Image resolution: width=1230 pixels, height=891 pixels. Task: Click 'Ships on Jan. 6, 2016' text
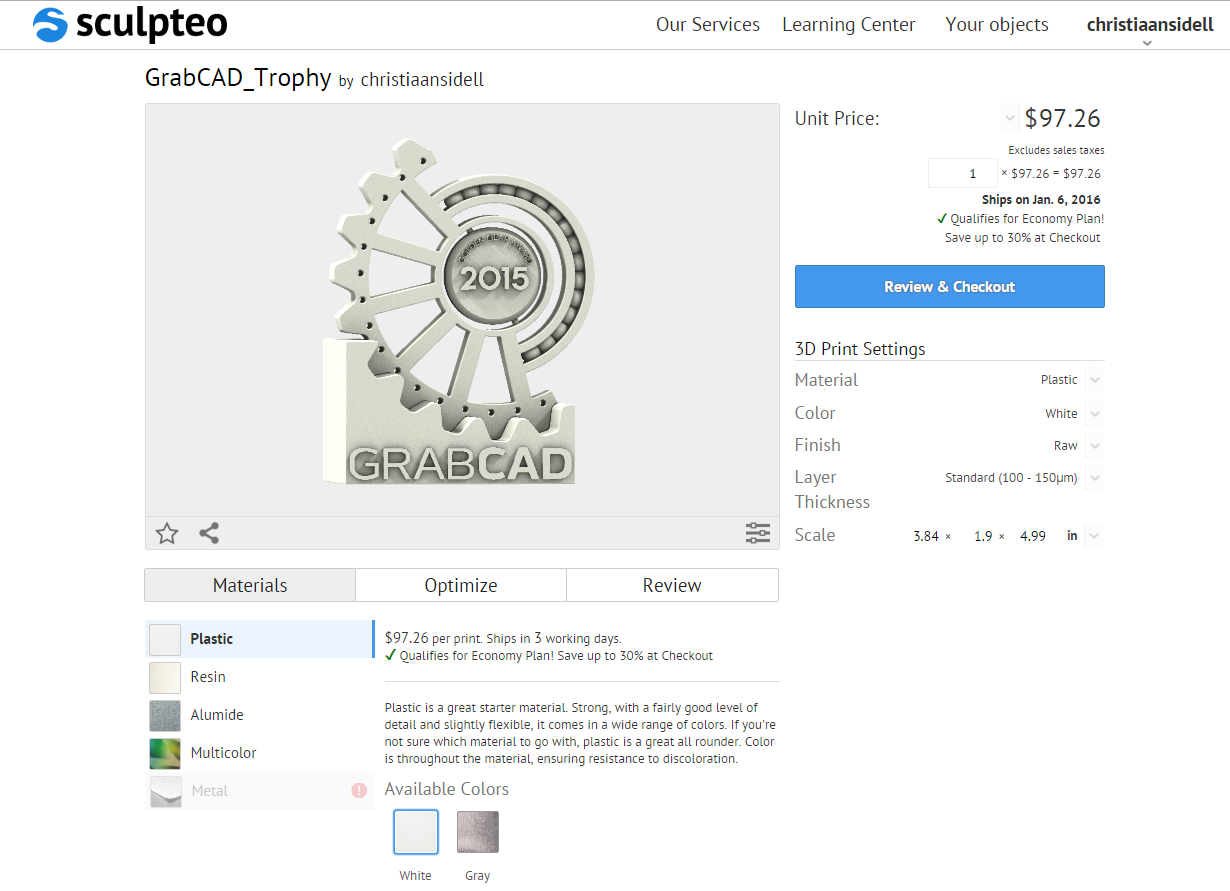click(x=1041, y=200)
